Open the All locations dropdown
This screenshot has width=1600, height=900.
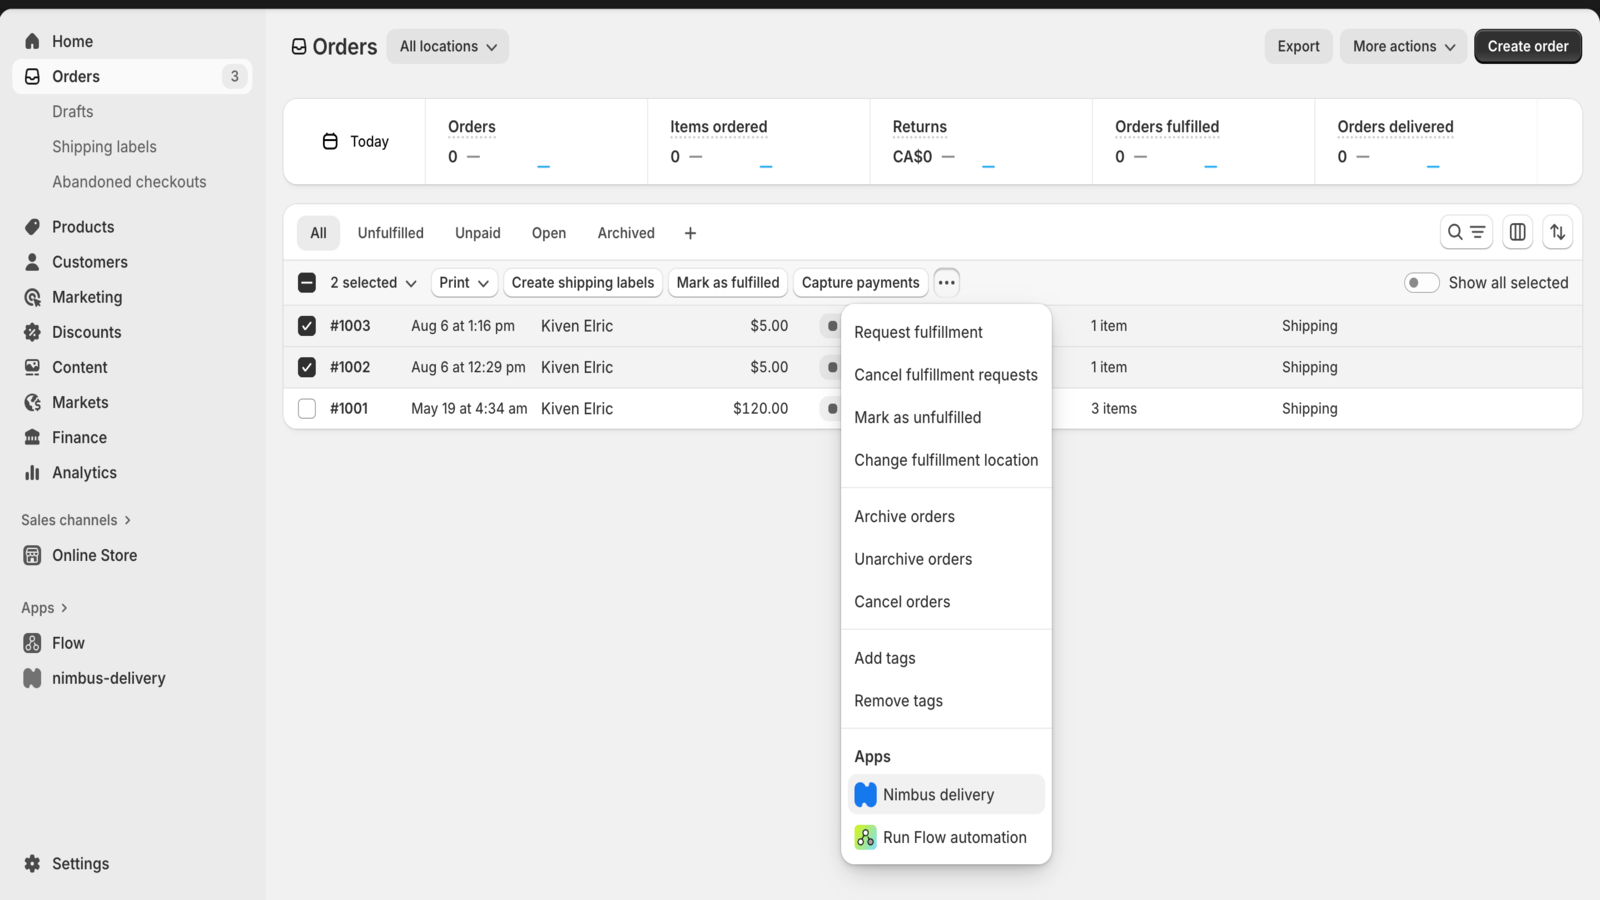click(x=447, y=47)
